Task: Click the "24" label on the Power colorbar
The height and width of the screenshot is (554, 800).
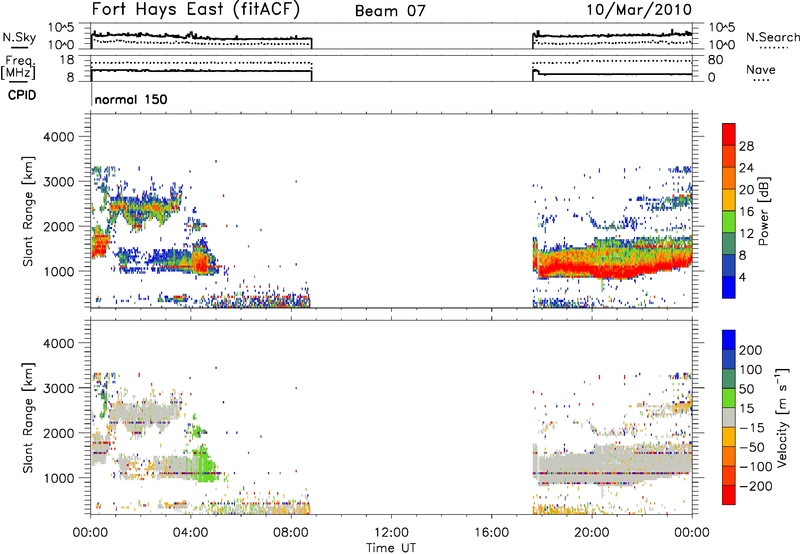Action: 746,168
